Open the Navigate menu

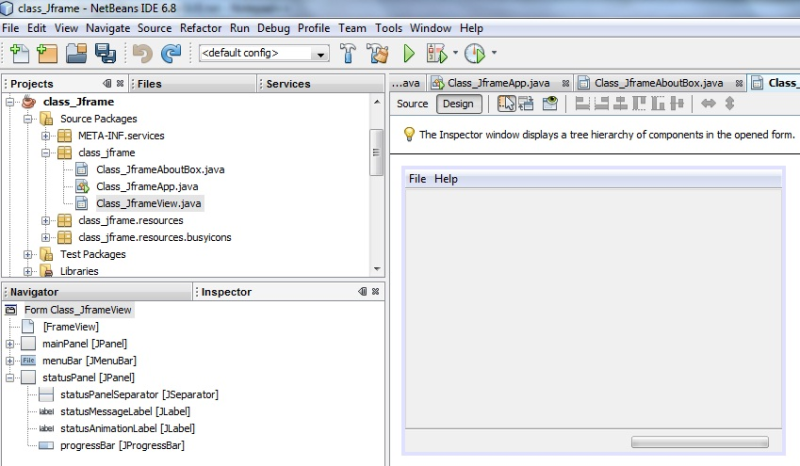tap(108, 28)
